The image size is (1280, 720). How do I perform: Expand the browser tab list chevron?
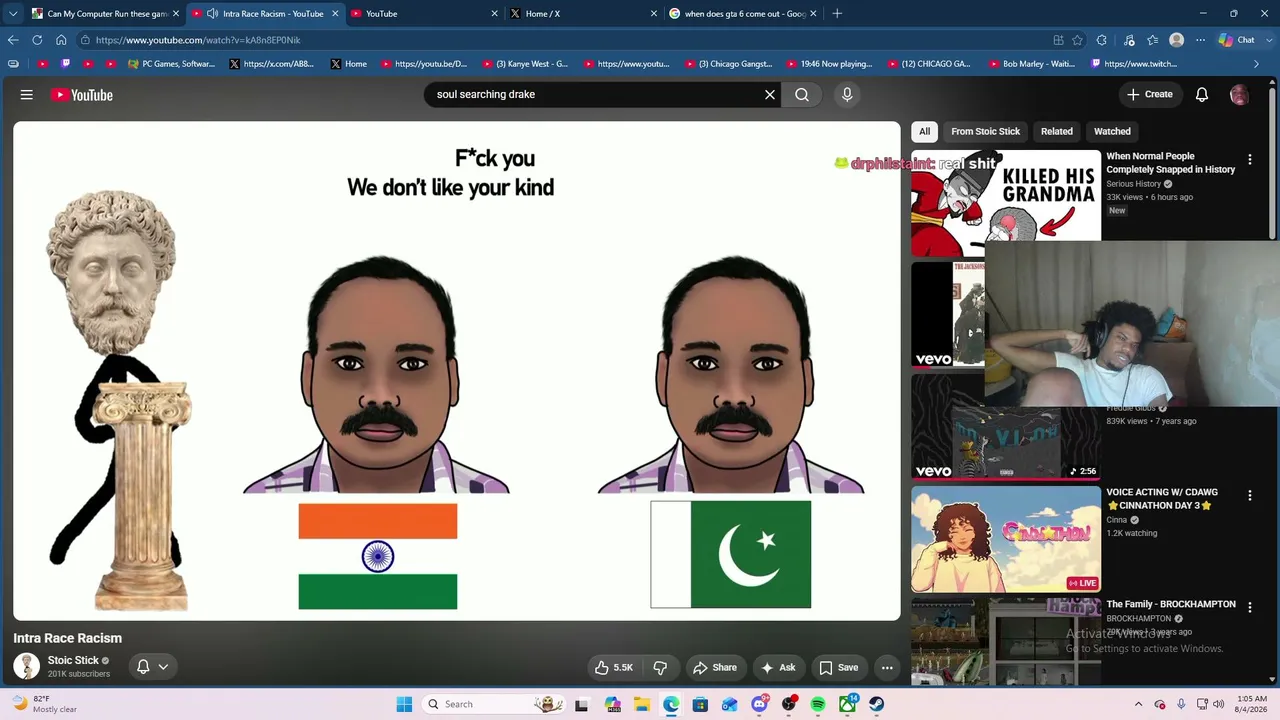[x=13, y=13]
